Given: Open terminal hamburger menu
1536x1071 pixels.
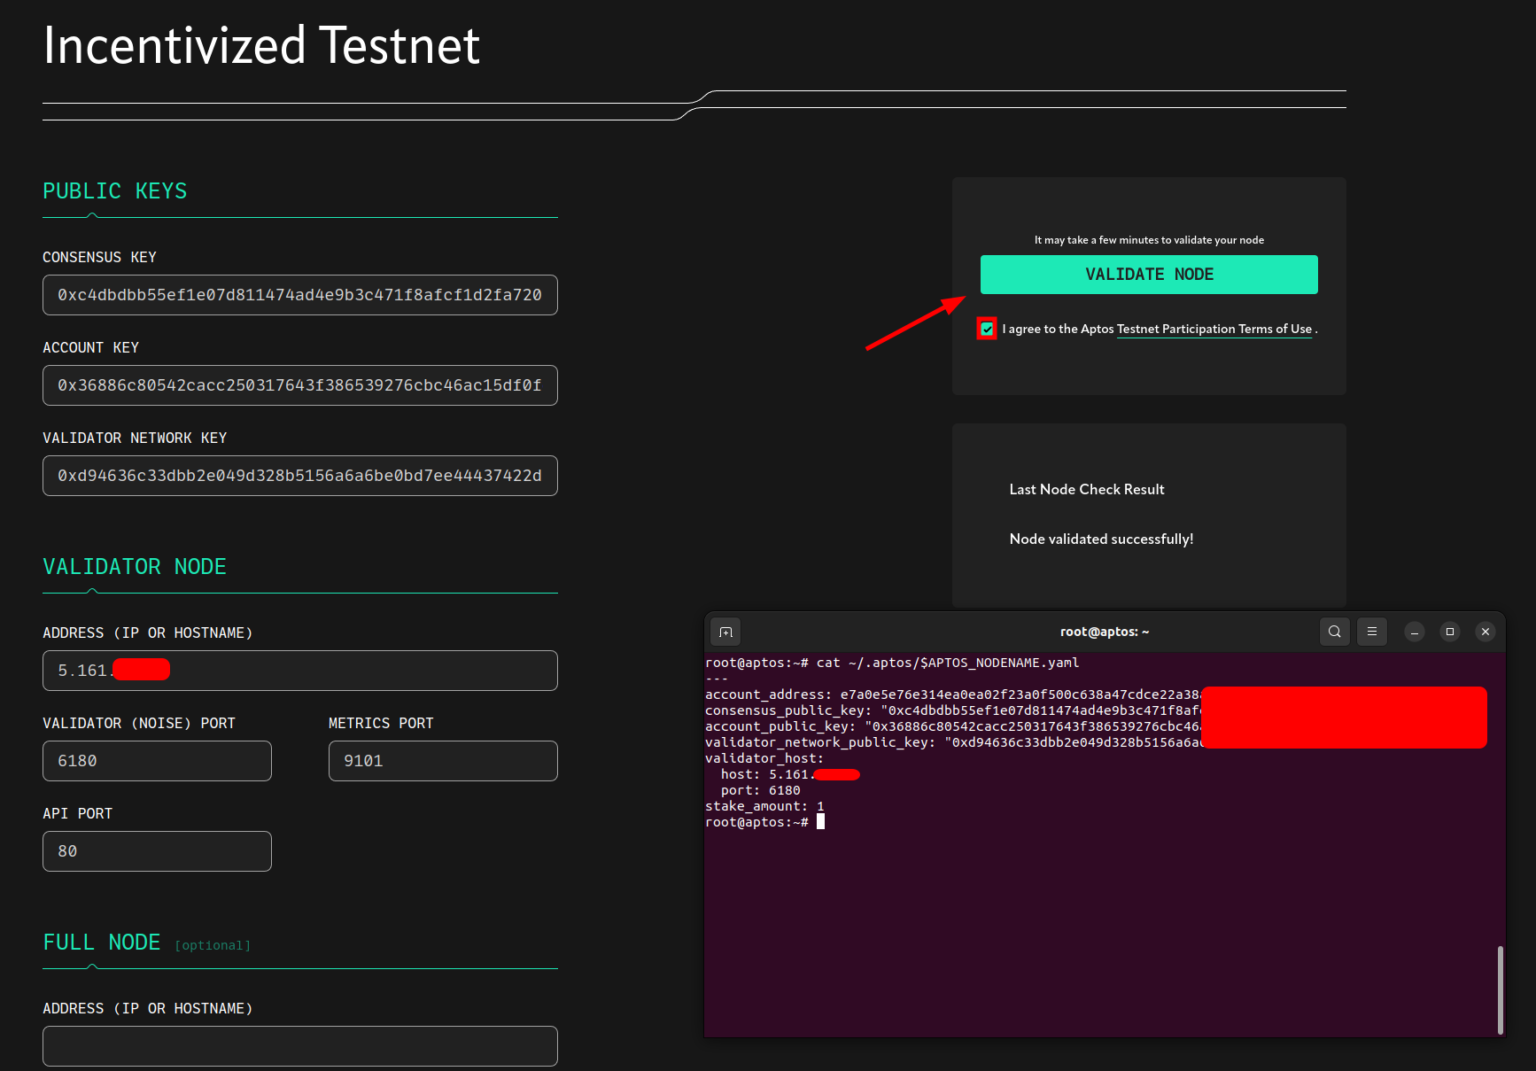Looking at the screenshot, I should pos(1372,632).
